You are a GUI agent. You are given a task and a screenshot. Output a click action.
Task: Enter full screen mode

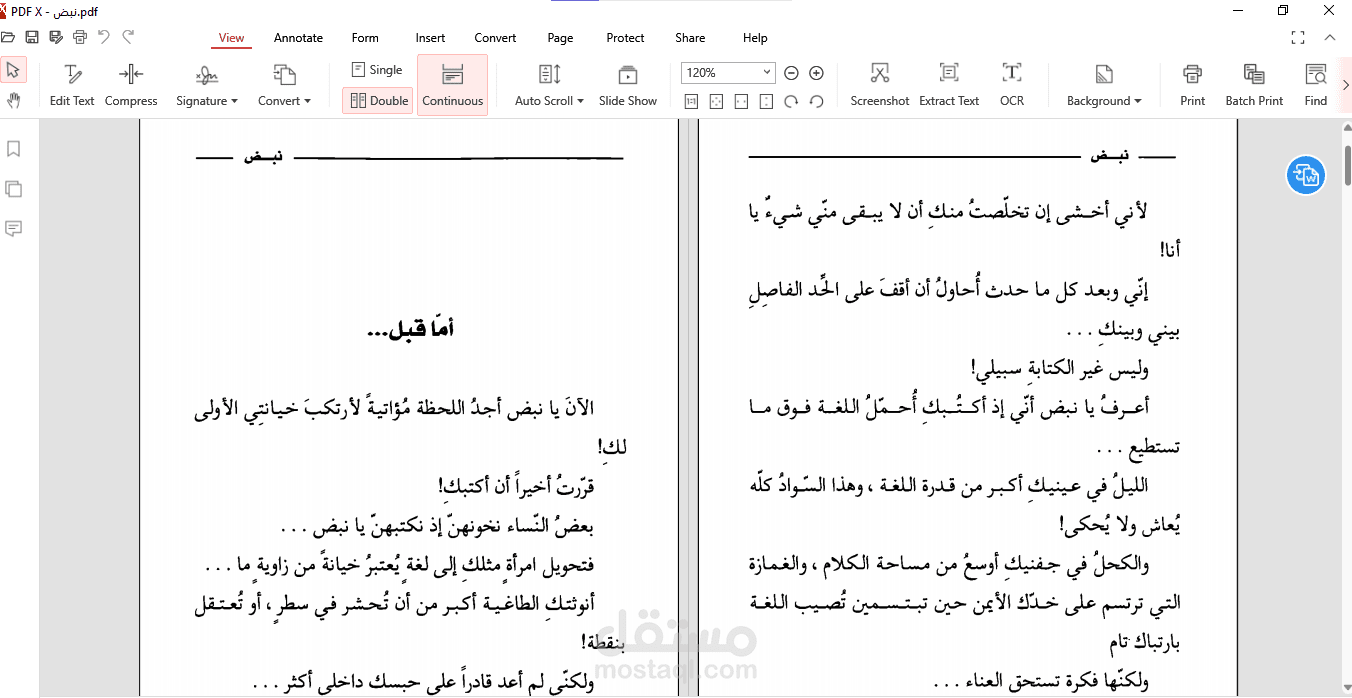click(x=1298, y=38)
